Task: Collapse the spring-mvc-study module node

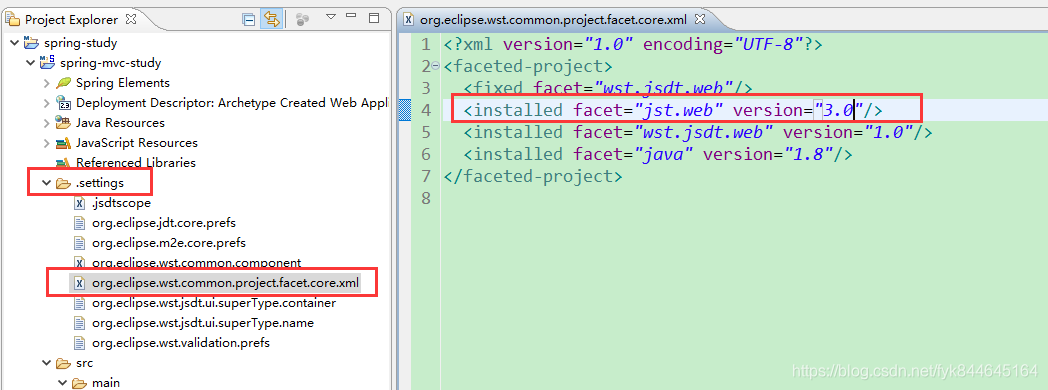Action: pyautogui.click(x=30, y=63)
